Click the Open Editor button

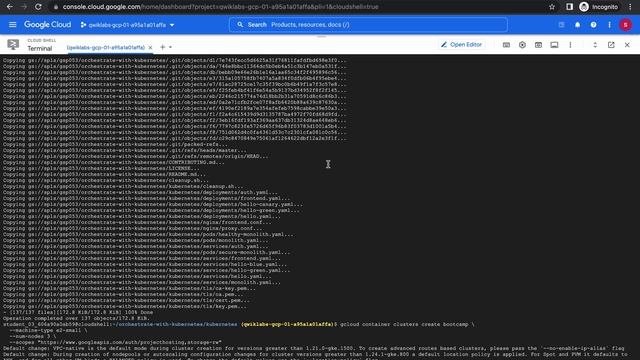click(x=462, y=44)
